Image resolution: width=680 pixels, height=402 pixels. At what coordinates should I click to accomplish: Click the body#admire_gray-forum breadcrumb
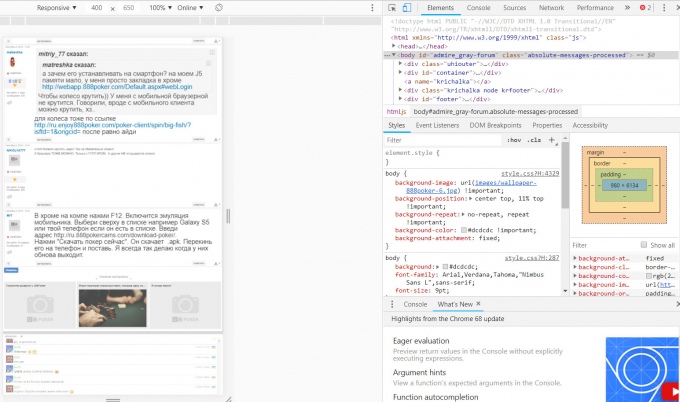[495, 111]
